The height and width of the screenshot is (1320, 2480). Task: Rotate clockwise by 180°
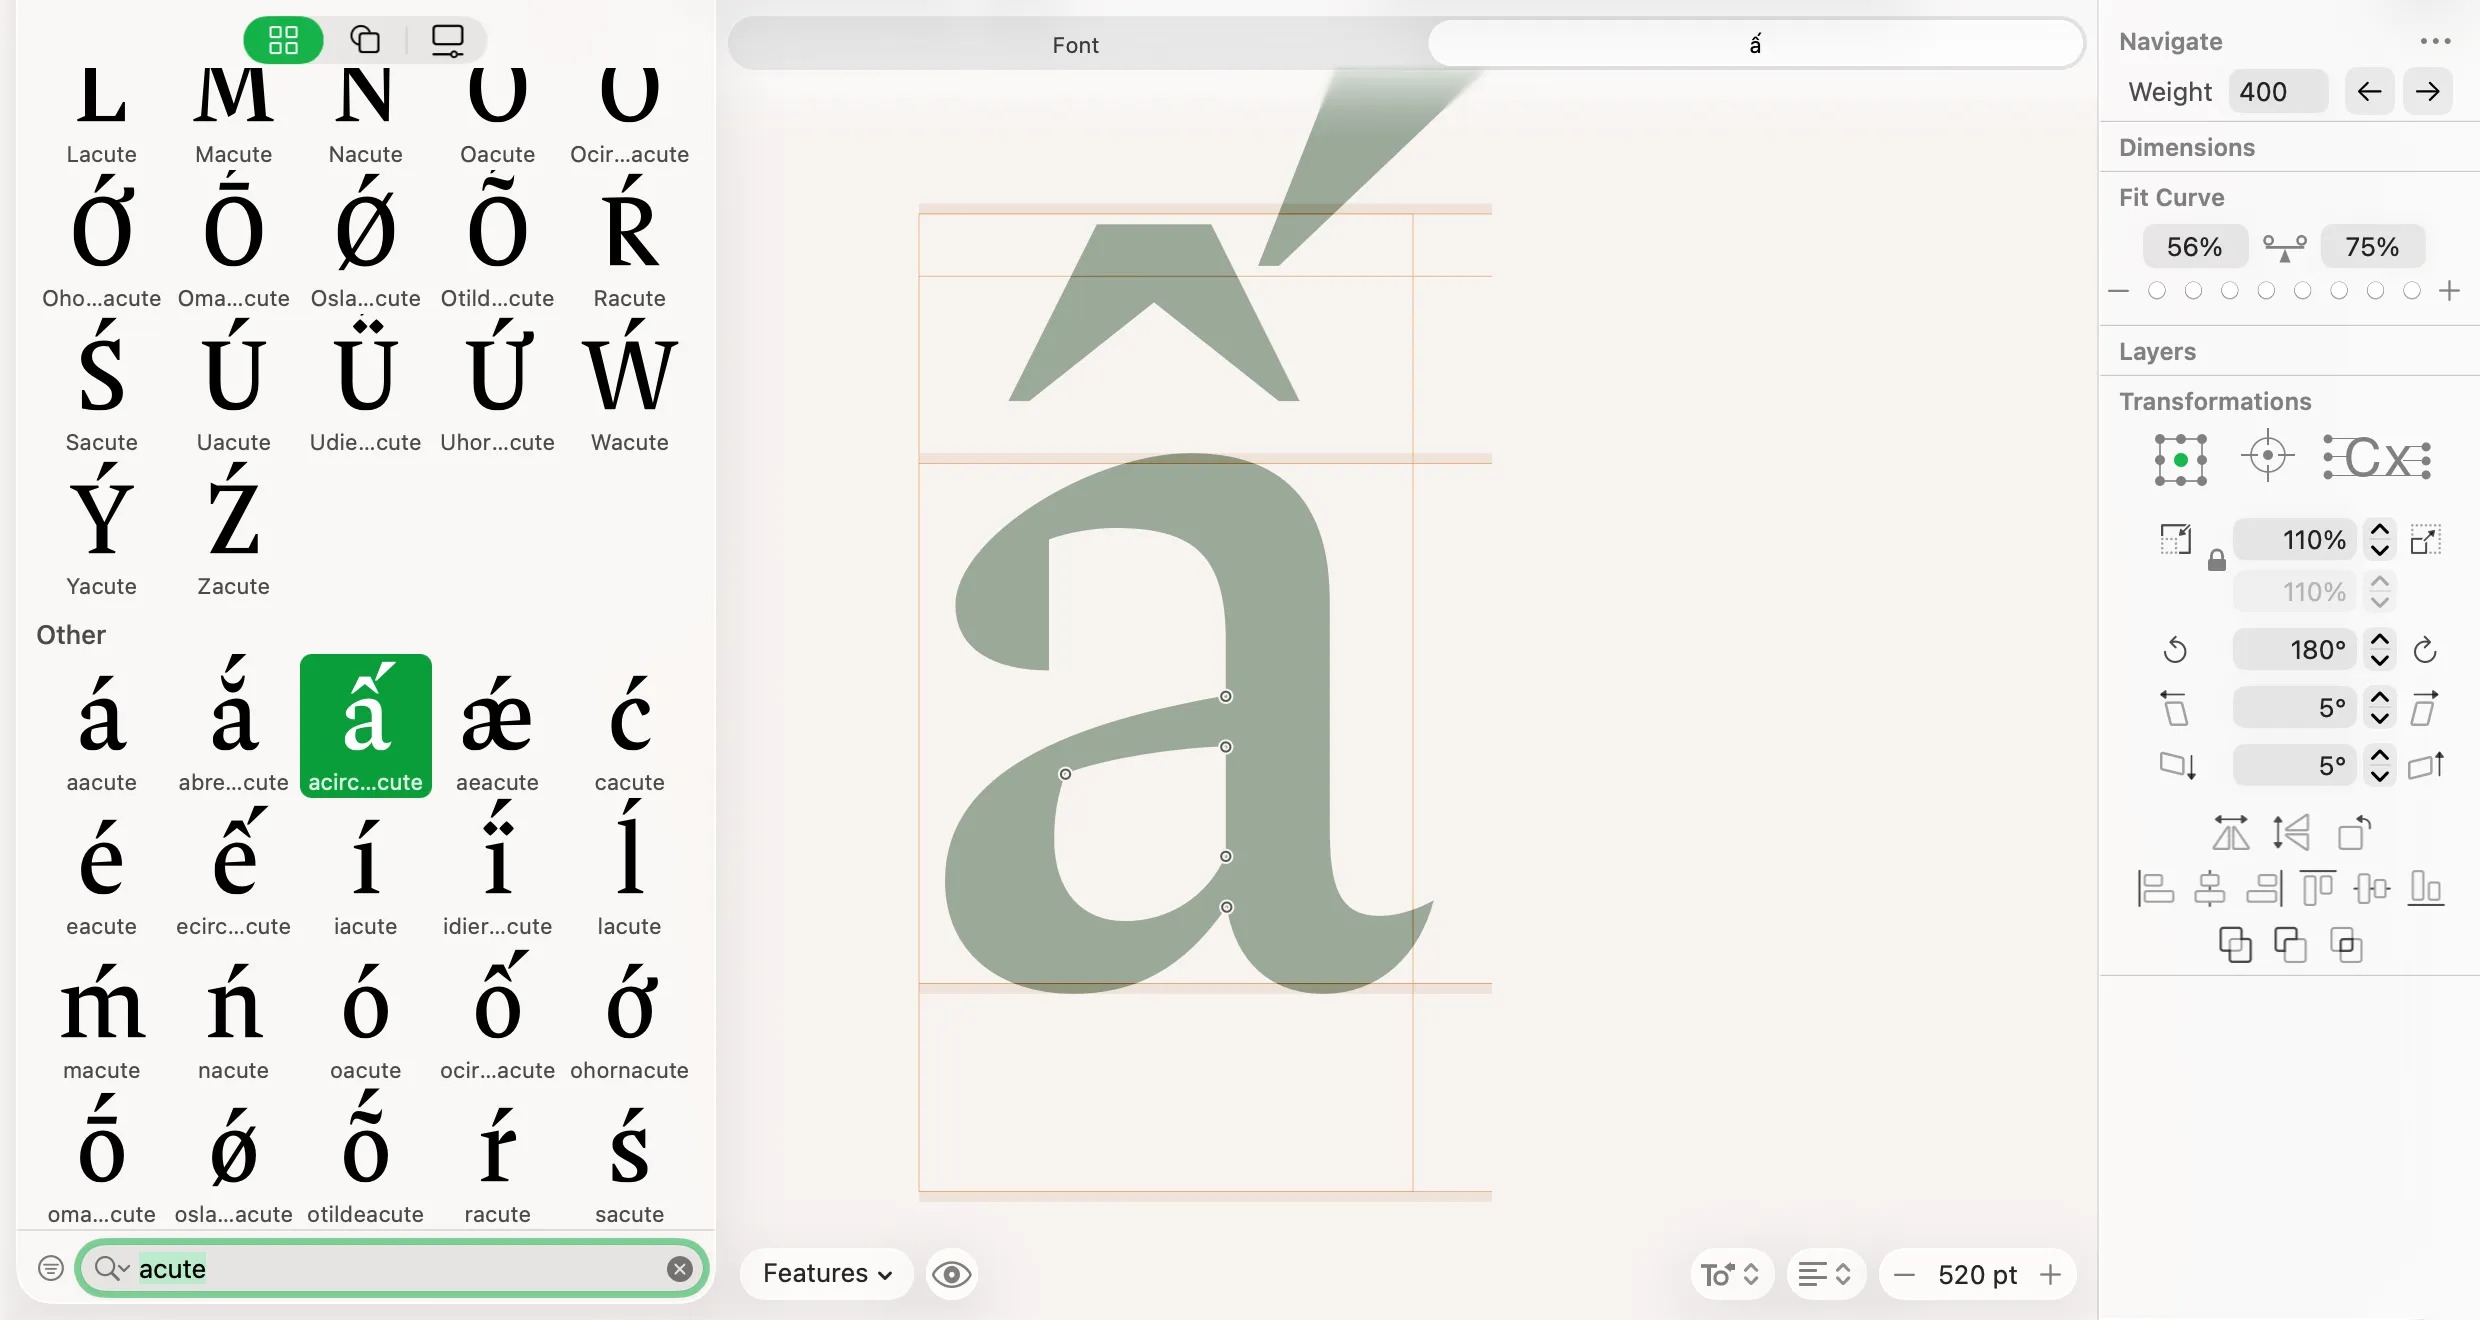pyautogui.click(x=2425, y=650)
